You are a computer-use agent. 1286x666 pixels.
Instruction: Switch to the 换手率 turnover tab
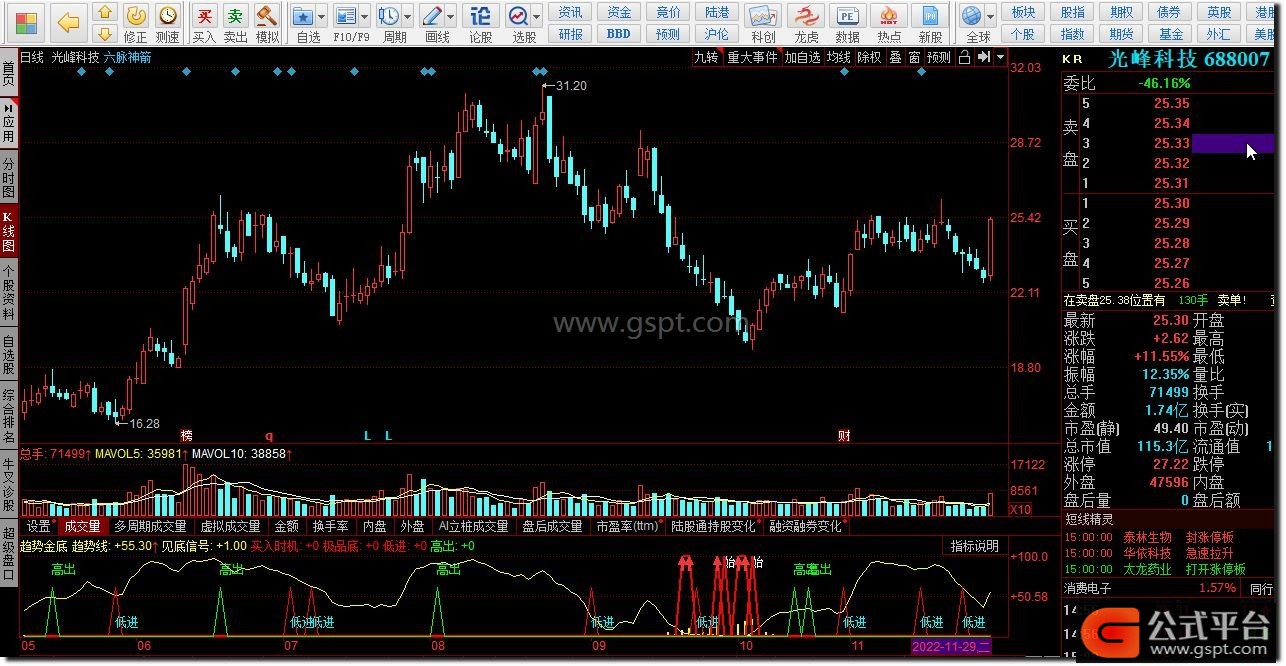pos(331,526)
